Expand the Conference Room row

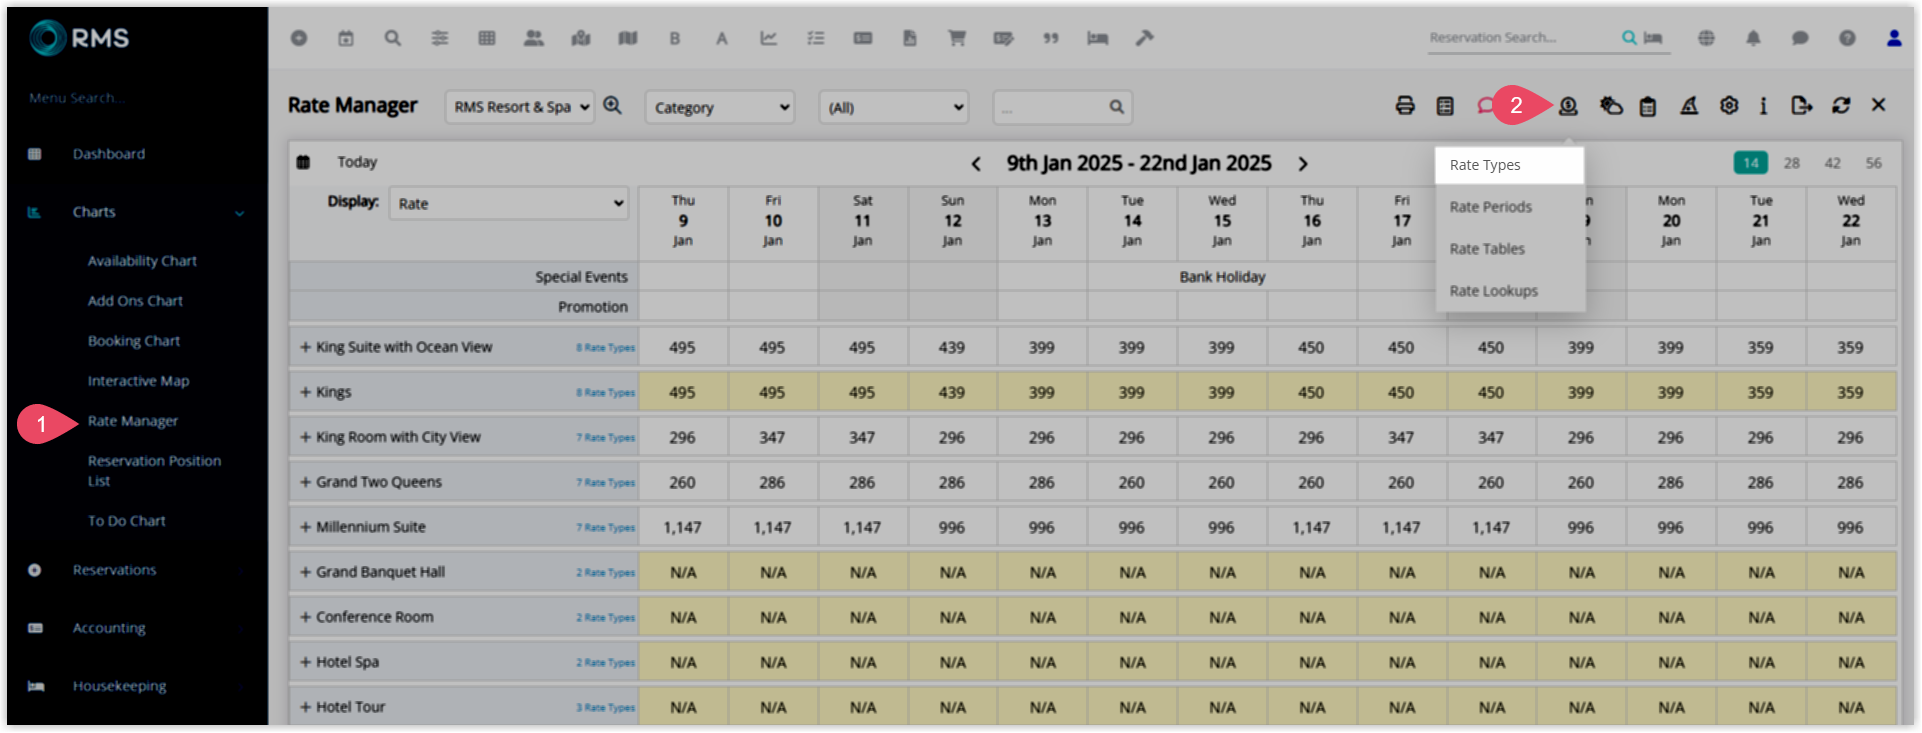[306, 617]
